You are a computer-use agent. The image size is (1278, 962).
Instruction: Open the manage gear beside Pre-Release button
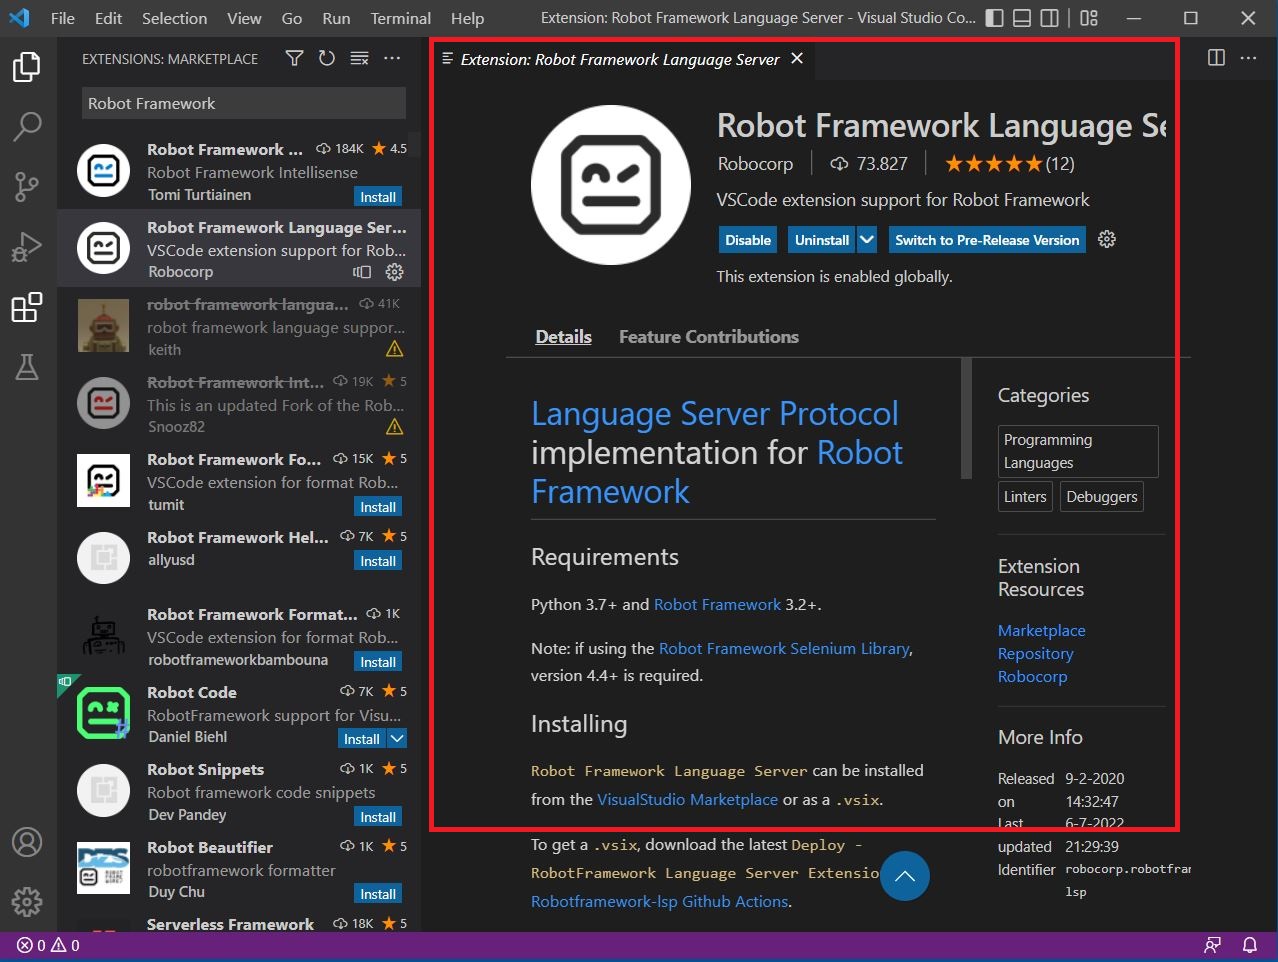point(1107,240)
